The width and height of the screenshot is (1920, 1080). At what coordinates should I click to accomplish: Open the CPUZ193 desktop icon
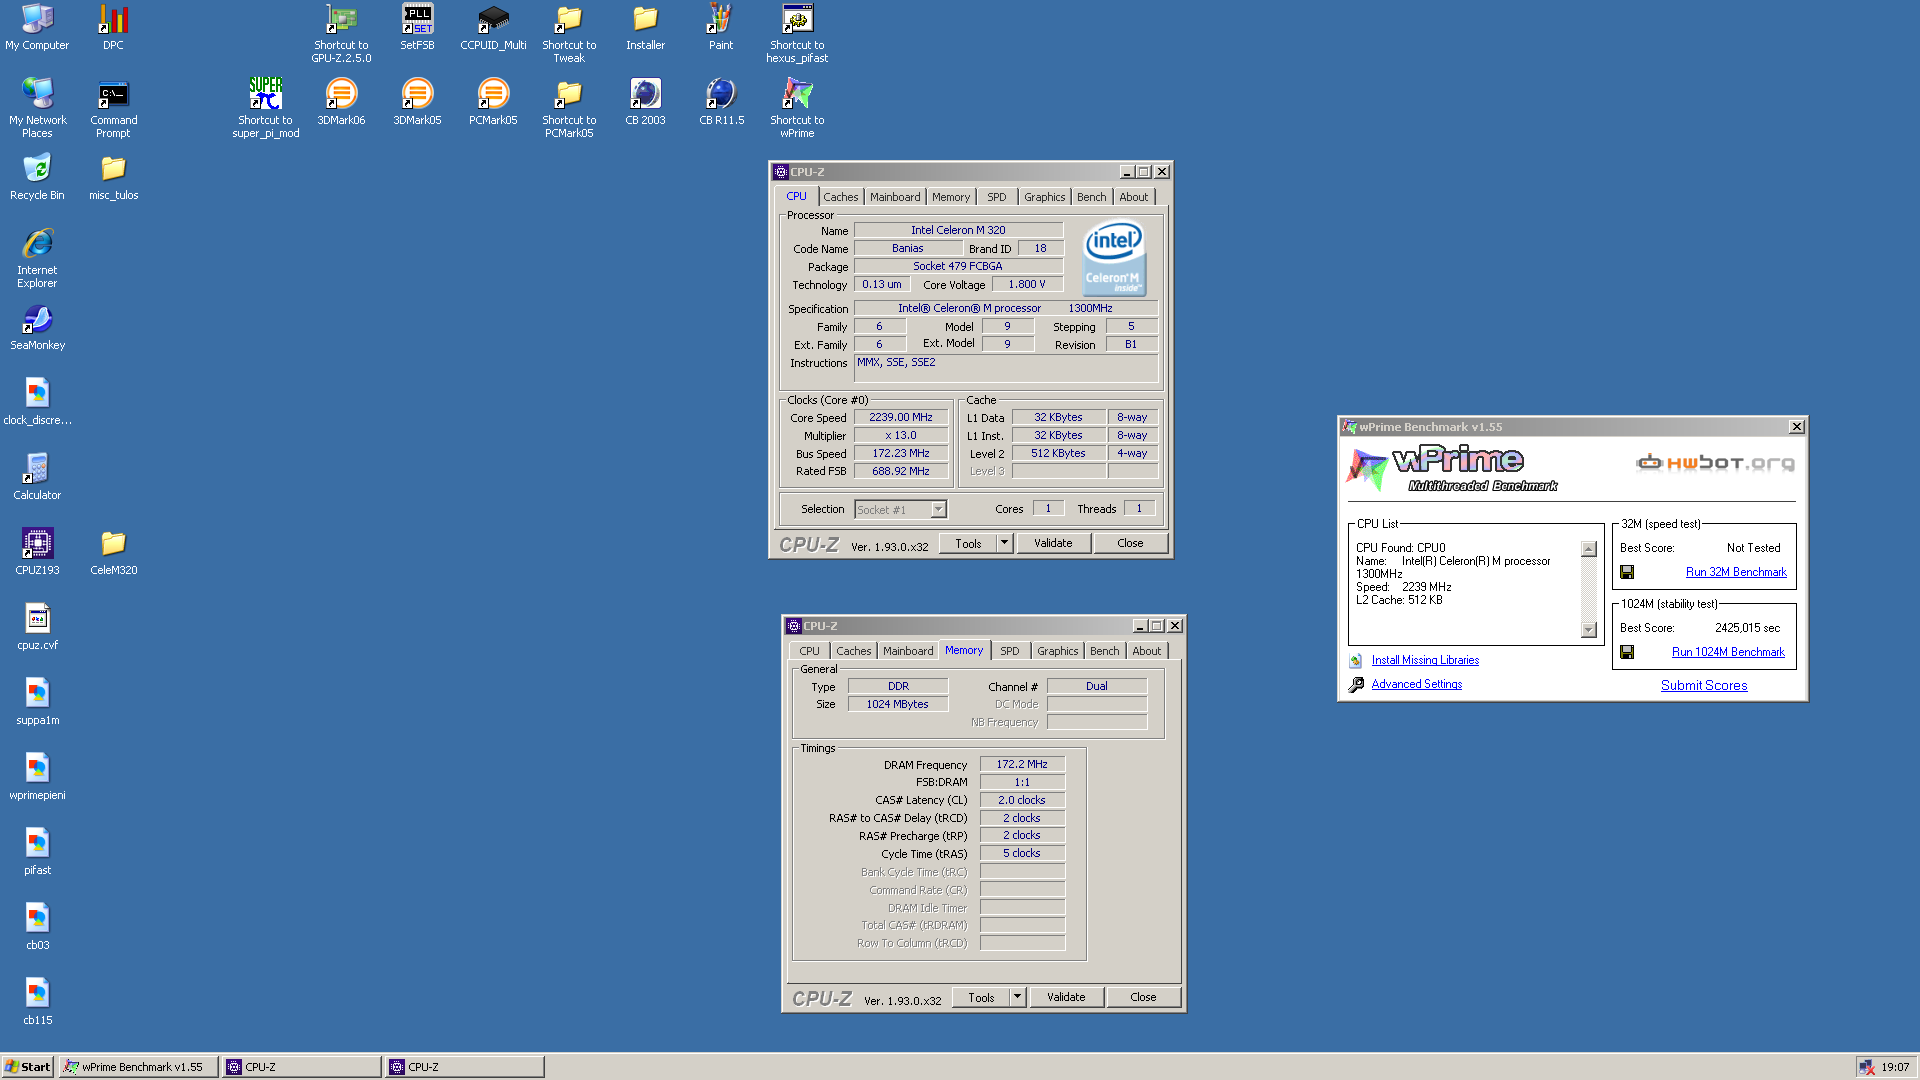37,551
